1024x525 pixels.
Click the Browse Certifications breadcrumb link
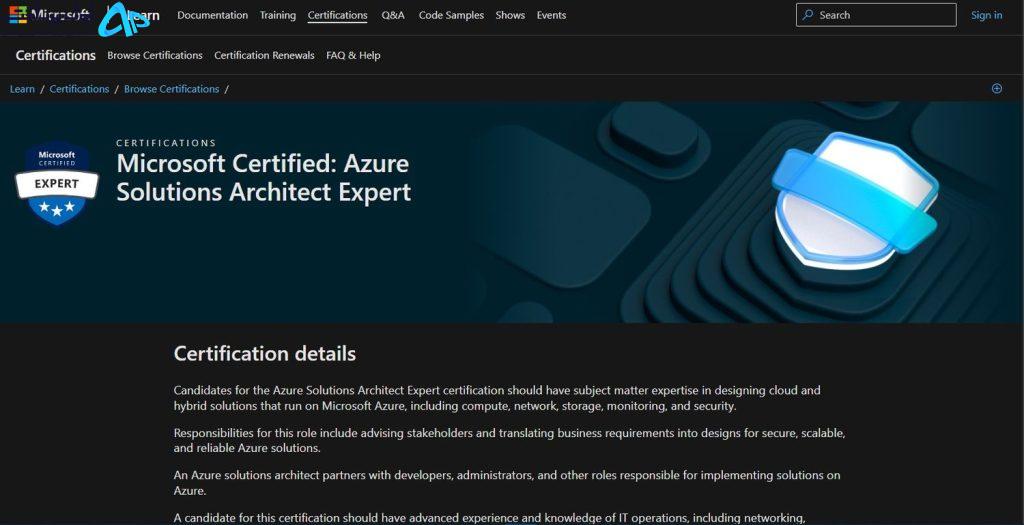(172, 89)
